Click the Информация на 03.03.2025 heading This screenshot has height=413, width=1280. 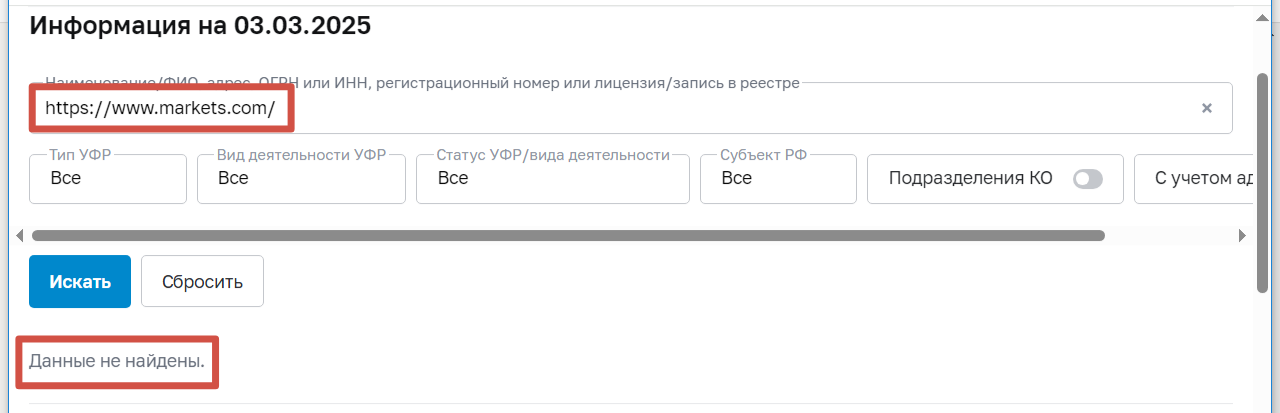click(200, 26)
